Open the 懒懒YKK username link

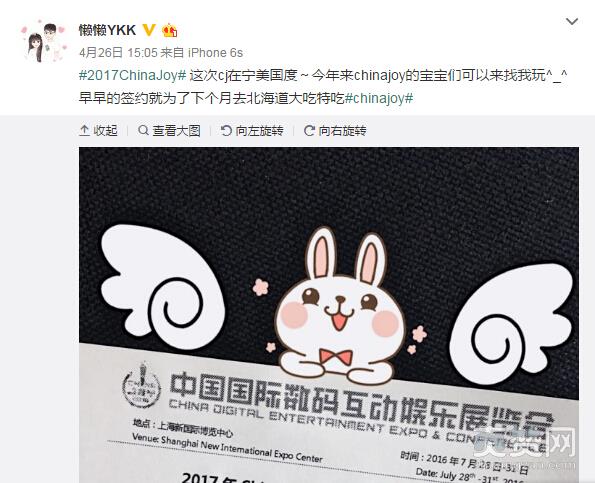107,30
